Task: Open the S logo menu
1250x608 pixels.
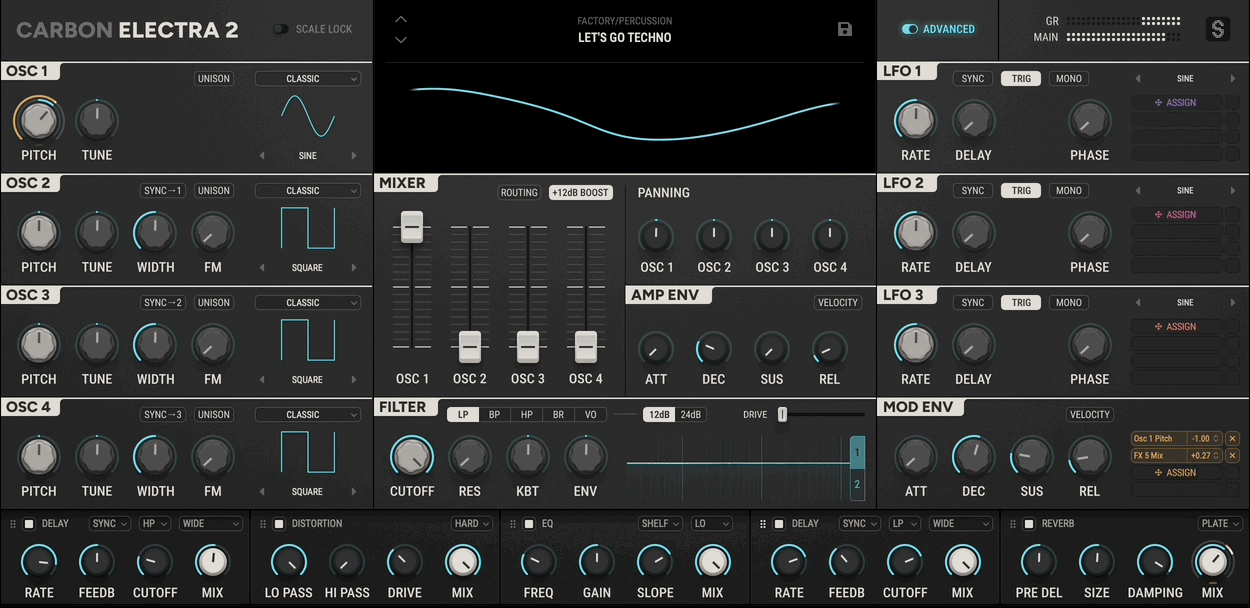Action: (x=1217, y=29)
